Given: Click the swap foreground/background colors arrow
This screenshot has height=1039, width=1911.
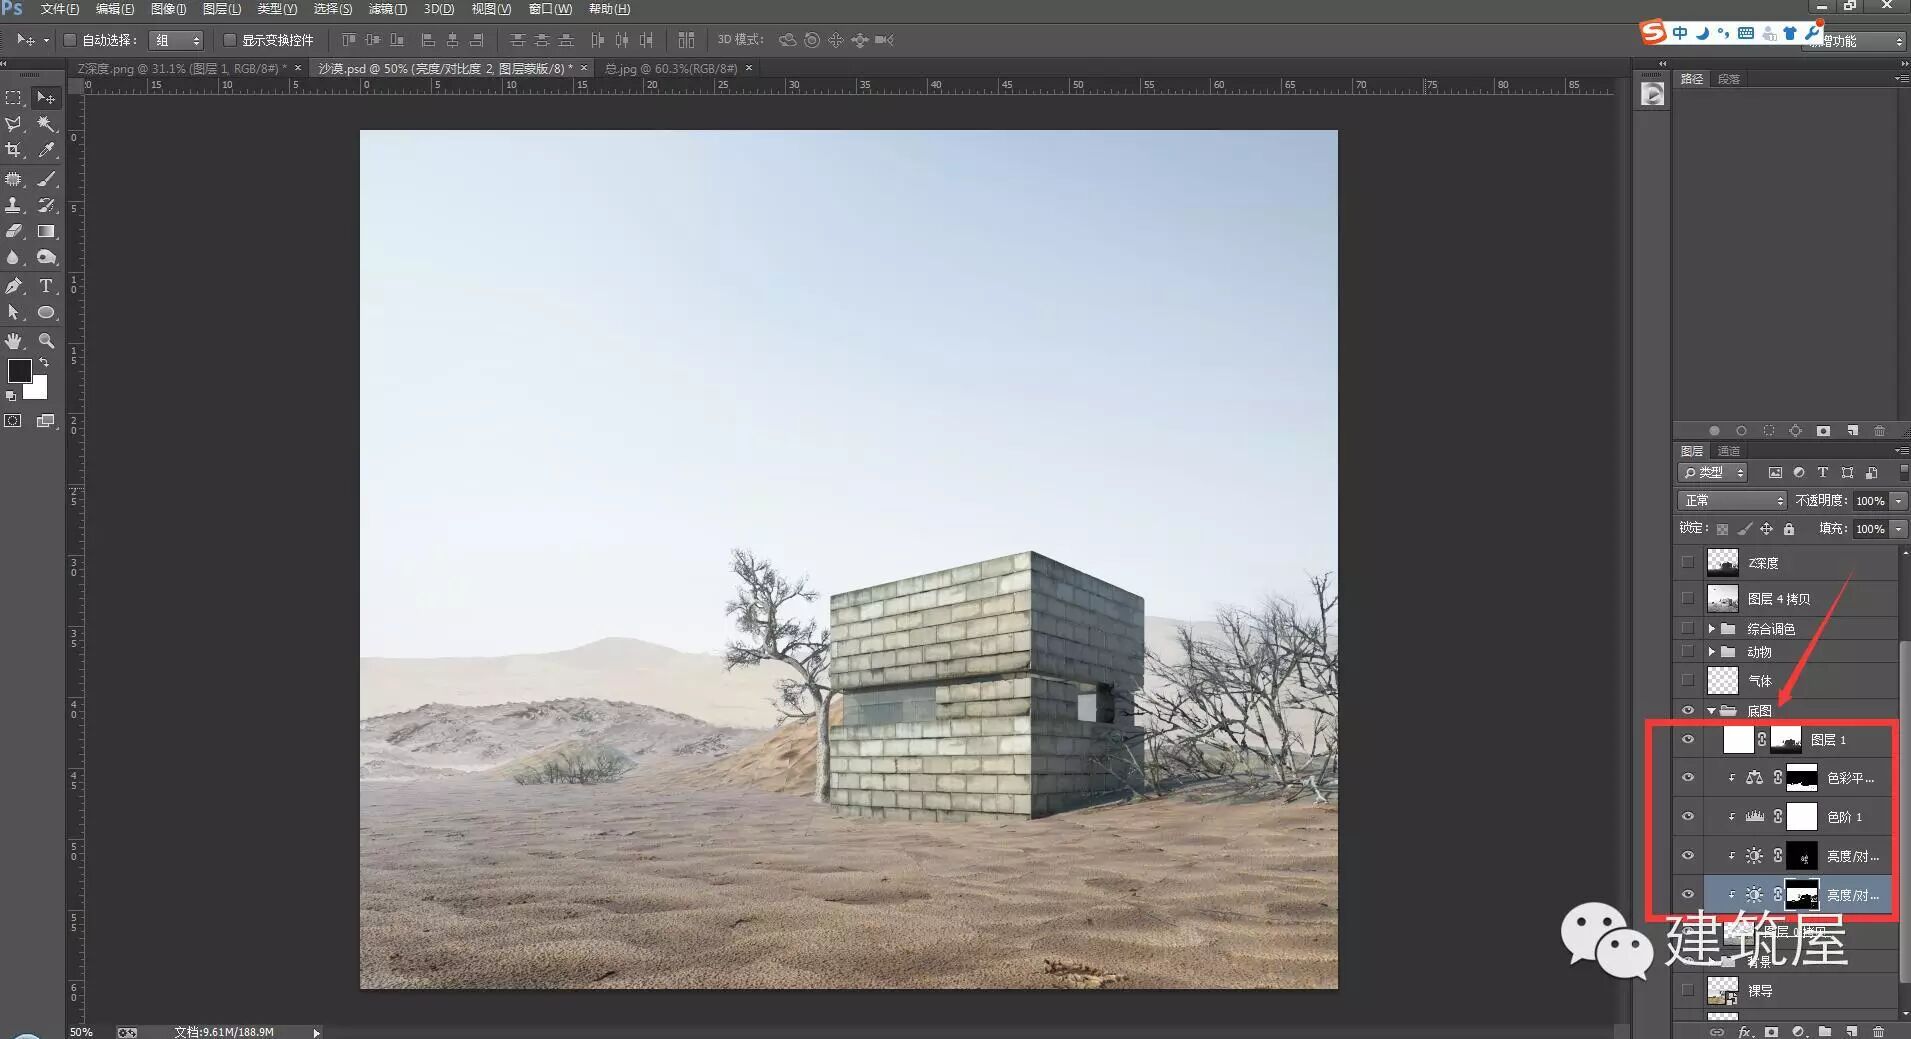Looking at the screenshot, I should coord(44,362).
